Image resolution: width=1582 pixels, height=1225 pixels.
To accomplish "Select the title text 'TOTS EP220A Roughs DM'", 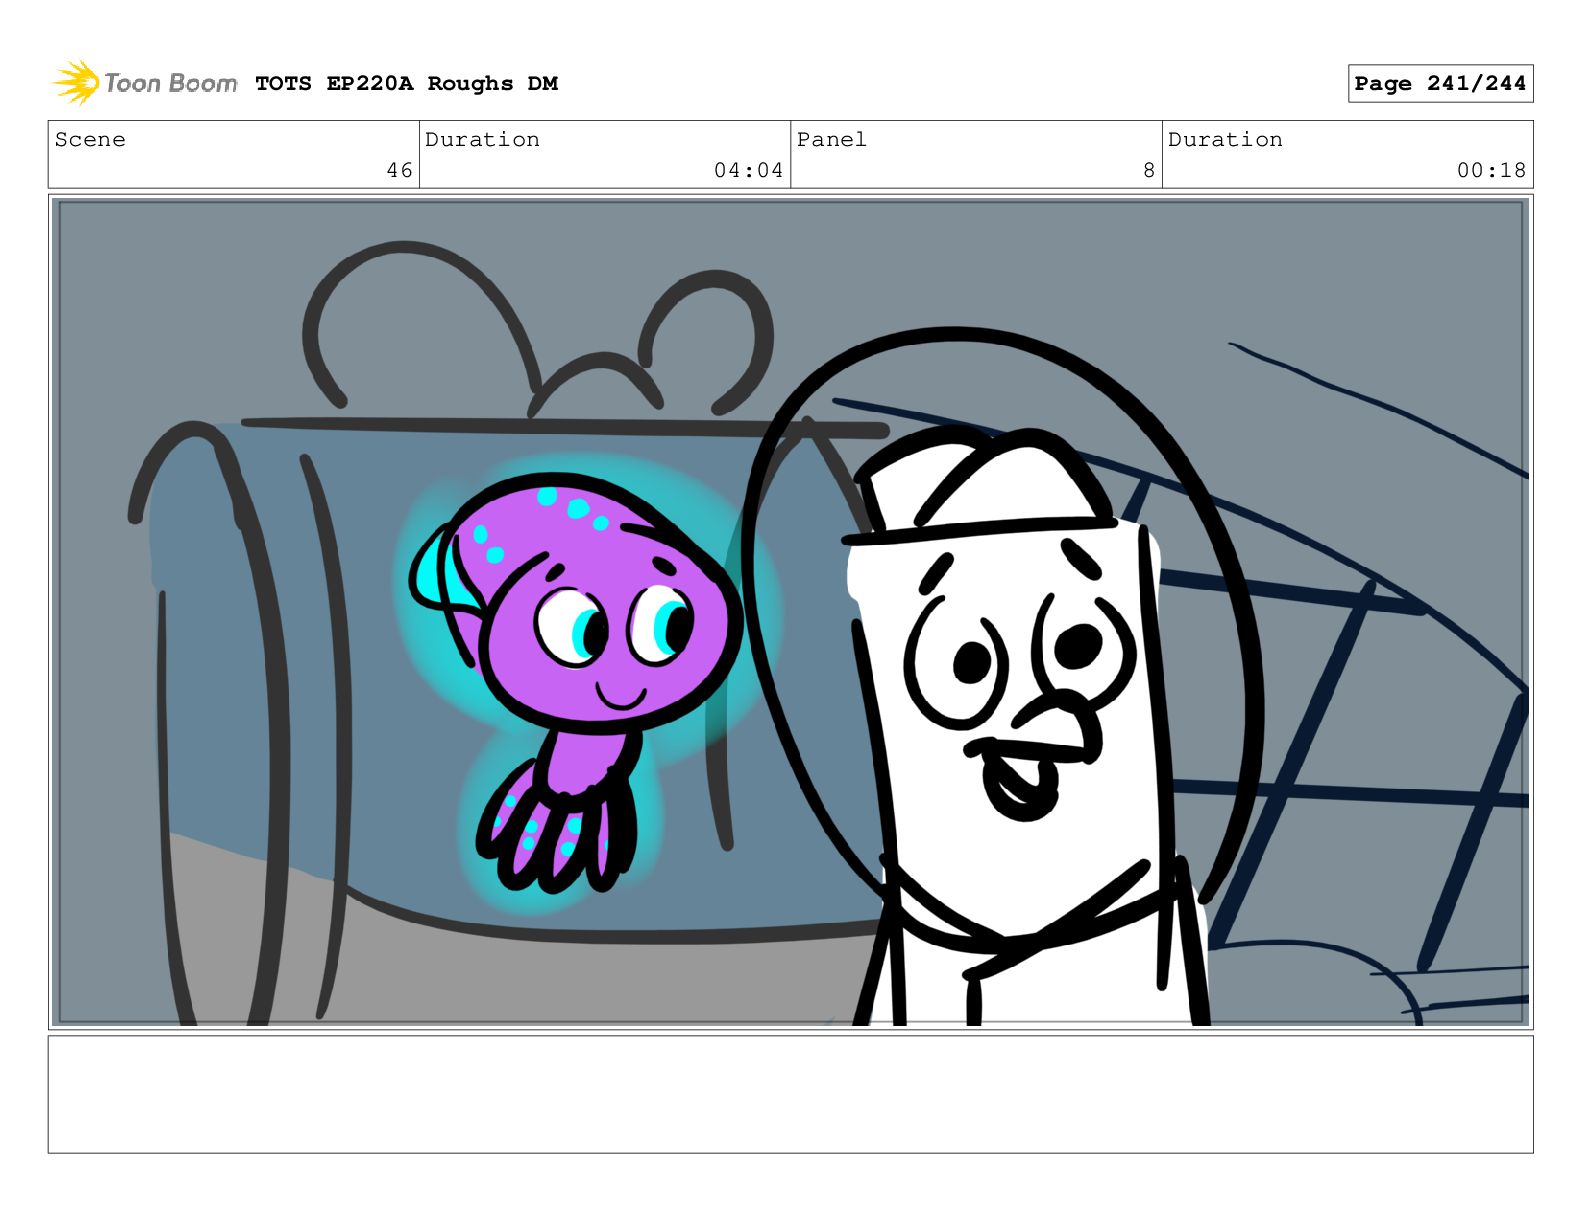I will tap(406, 84).
